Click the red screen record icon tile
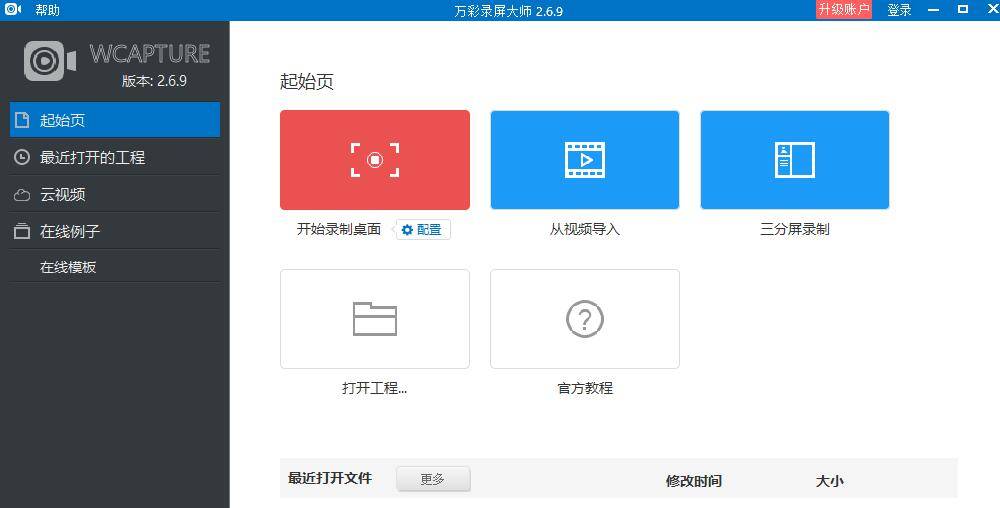The image size is (1000, 508). click(x=375, y=160)
